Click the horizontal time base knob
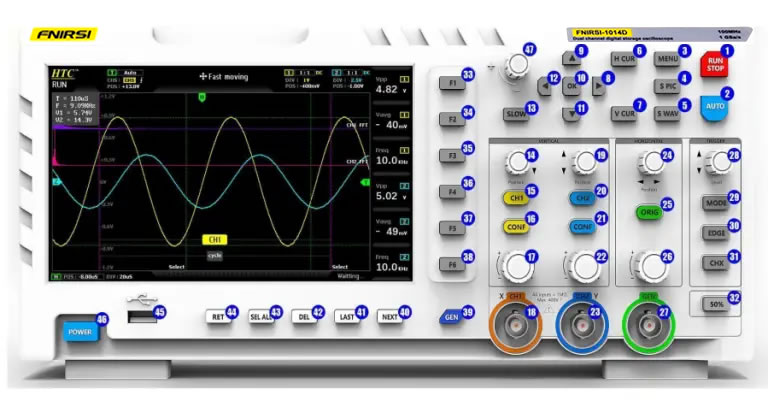The image size is (768, 401). pyautogui.click(x=651, y=267)
